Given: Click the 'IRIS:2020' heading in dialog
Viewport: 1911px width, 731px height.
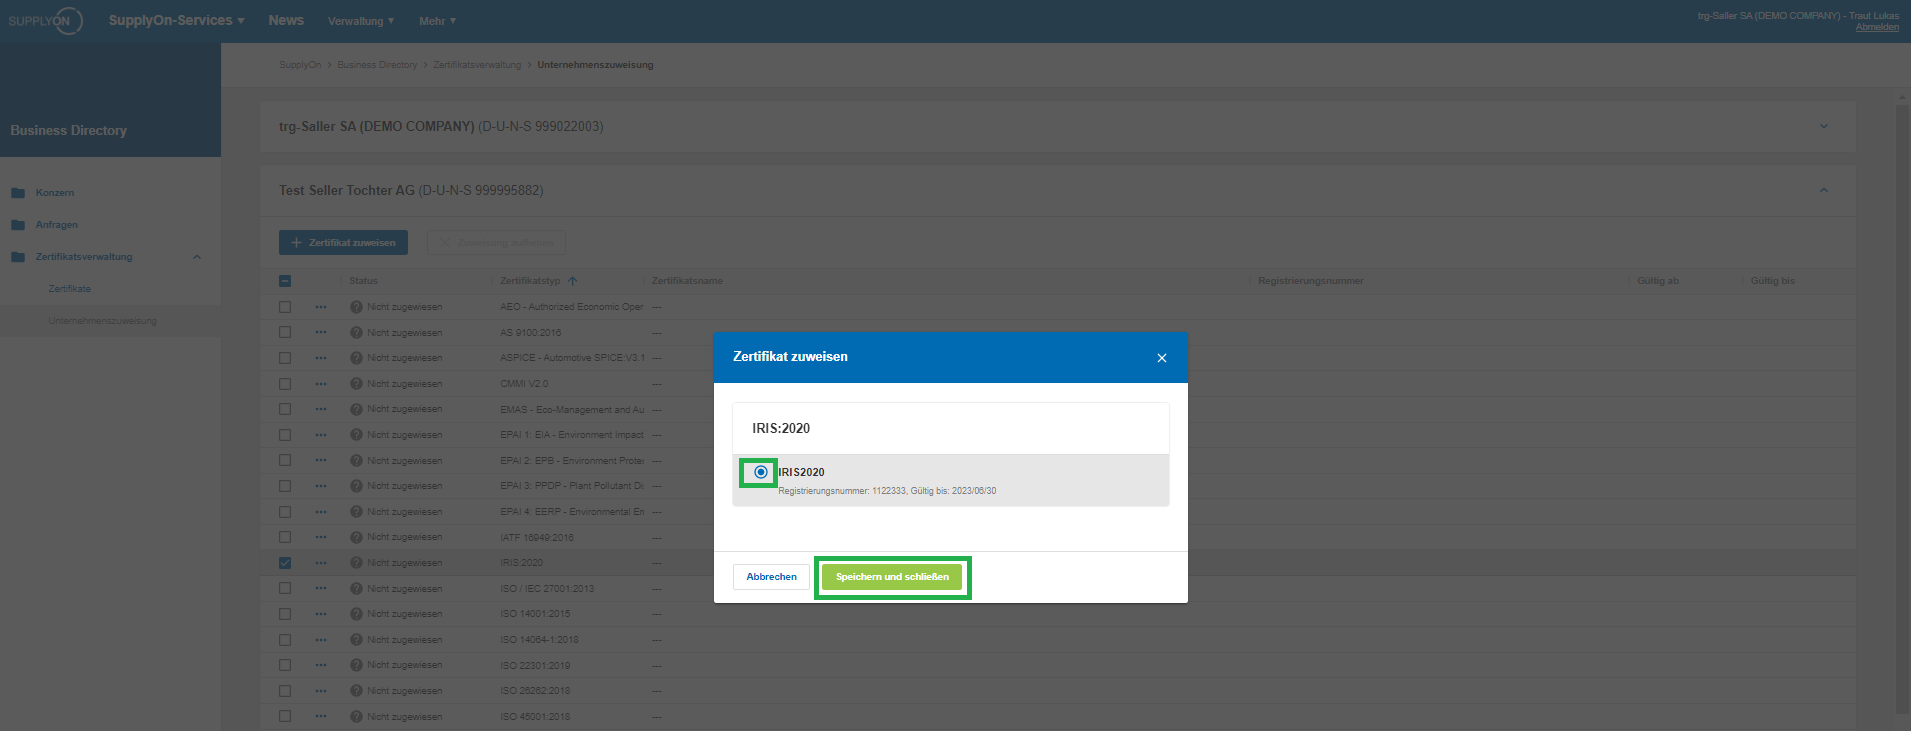Looking at the screenshot, I should click(x=781, y=428).
